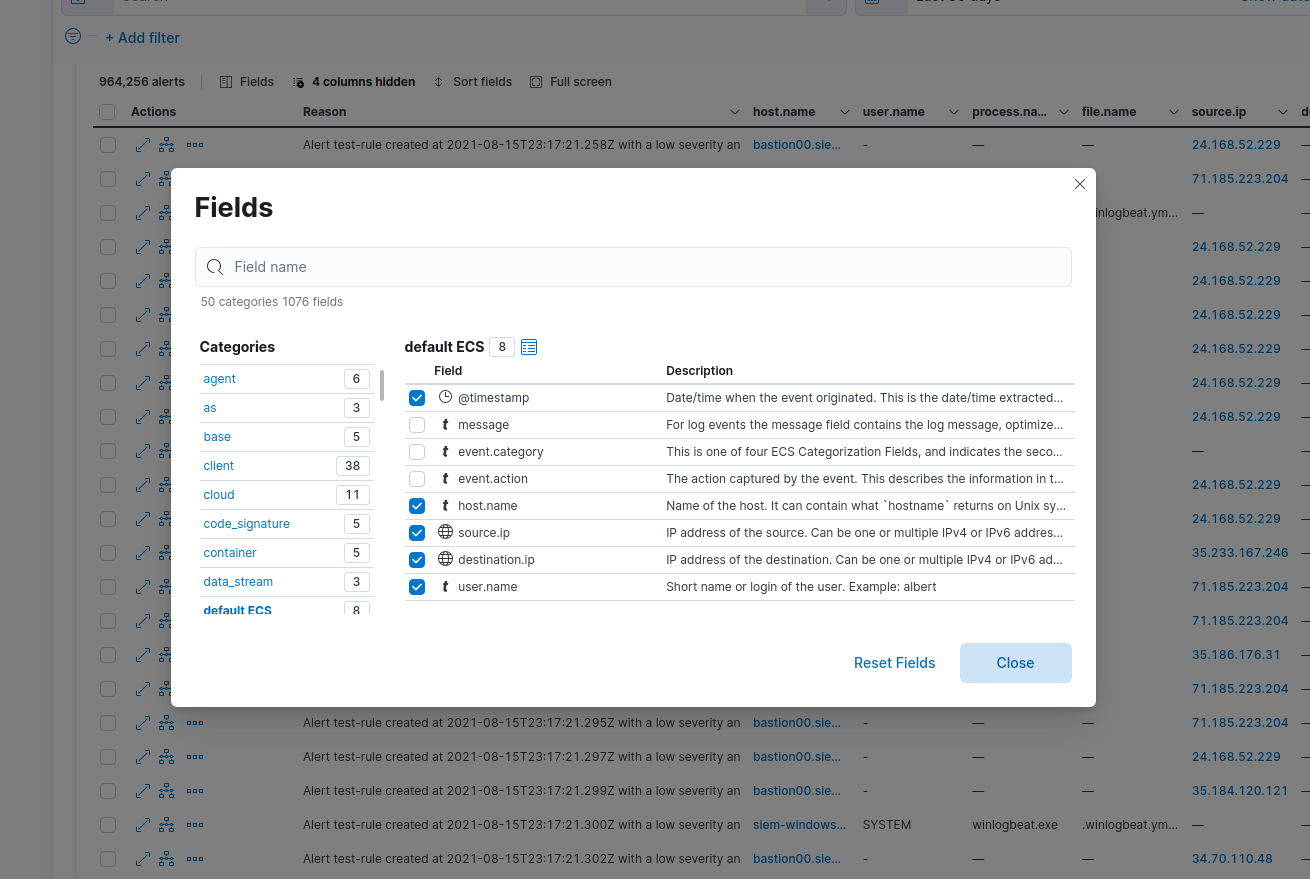The width and height of the screenshot is (1310, 879).
Task: Click the Close button in Fields dialog
Action: (x=1015, y=663)
